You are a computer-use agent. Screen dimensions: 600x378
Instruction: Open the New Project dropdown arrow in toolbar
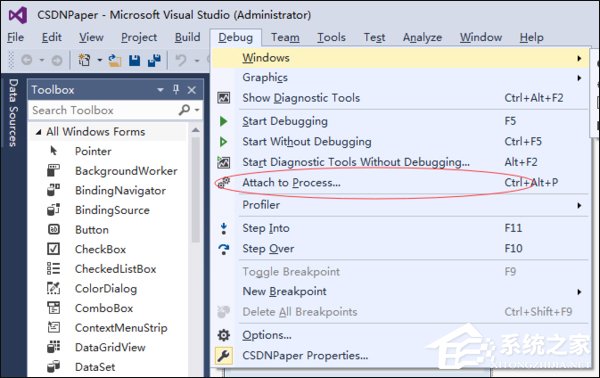click(x=99, y=60)
